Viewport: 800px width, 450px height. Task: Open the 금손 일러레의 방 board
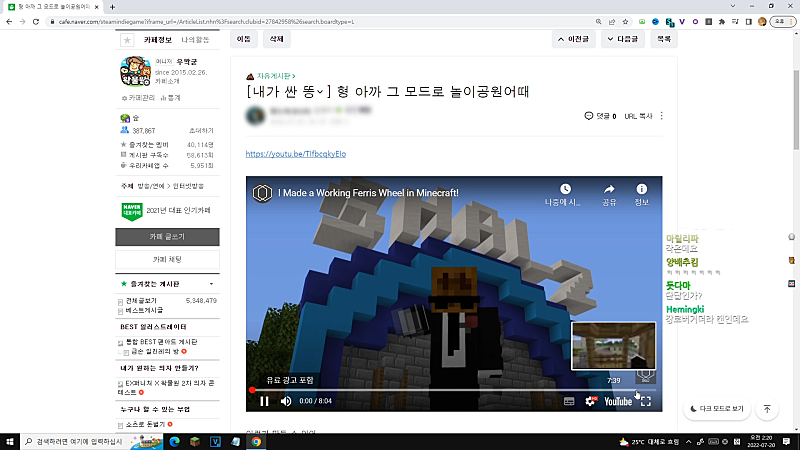pyautogui.click(x=155, y=352)
